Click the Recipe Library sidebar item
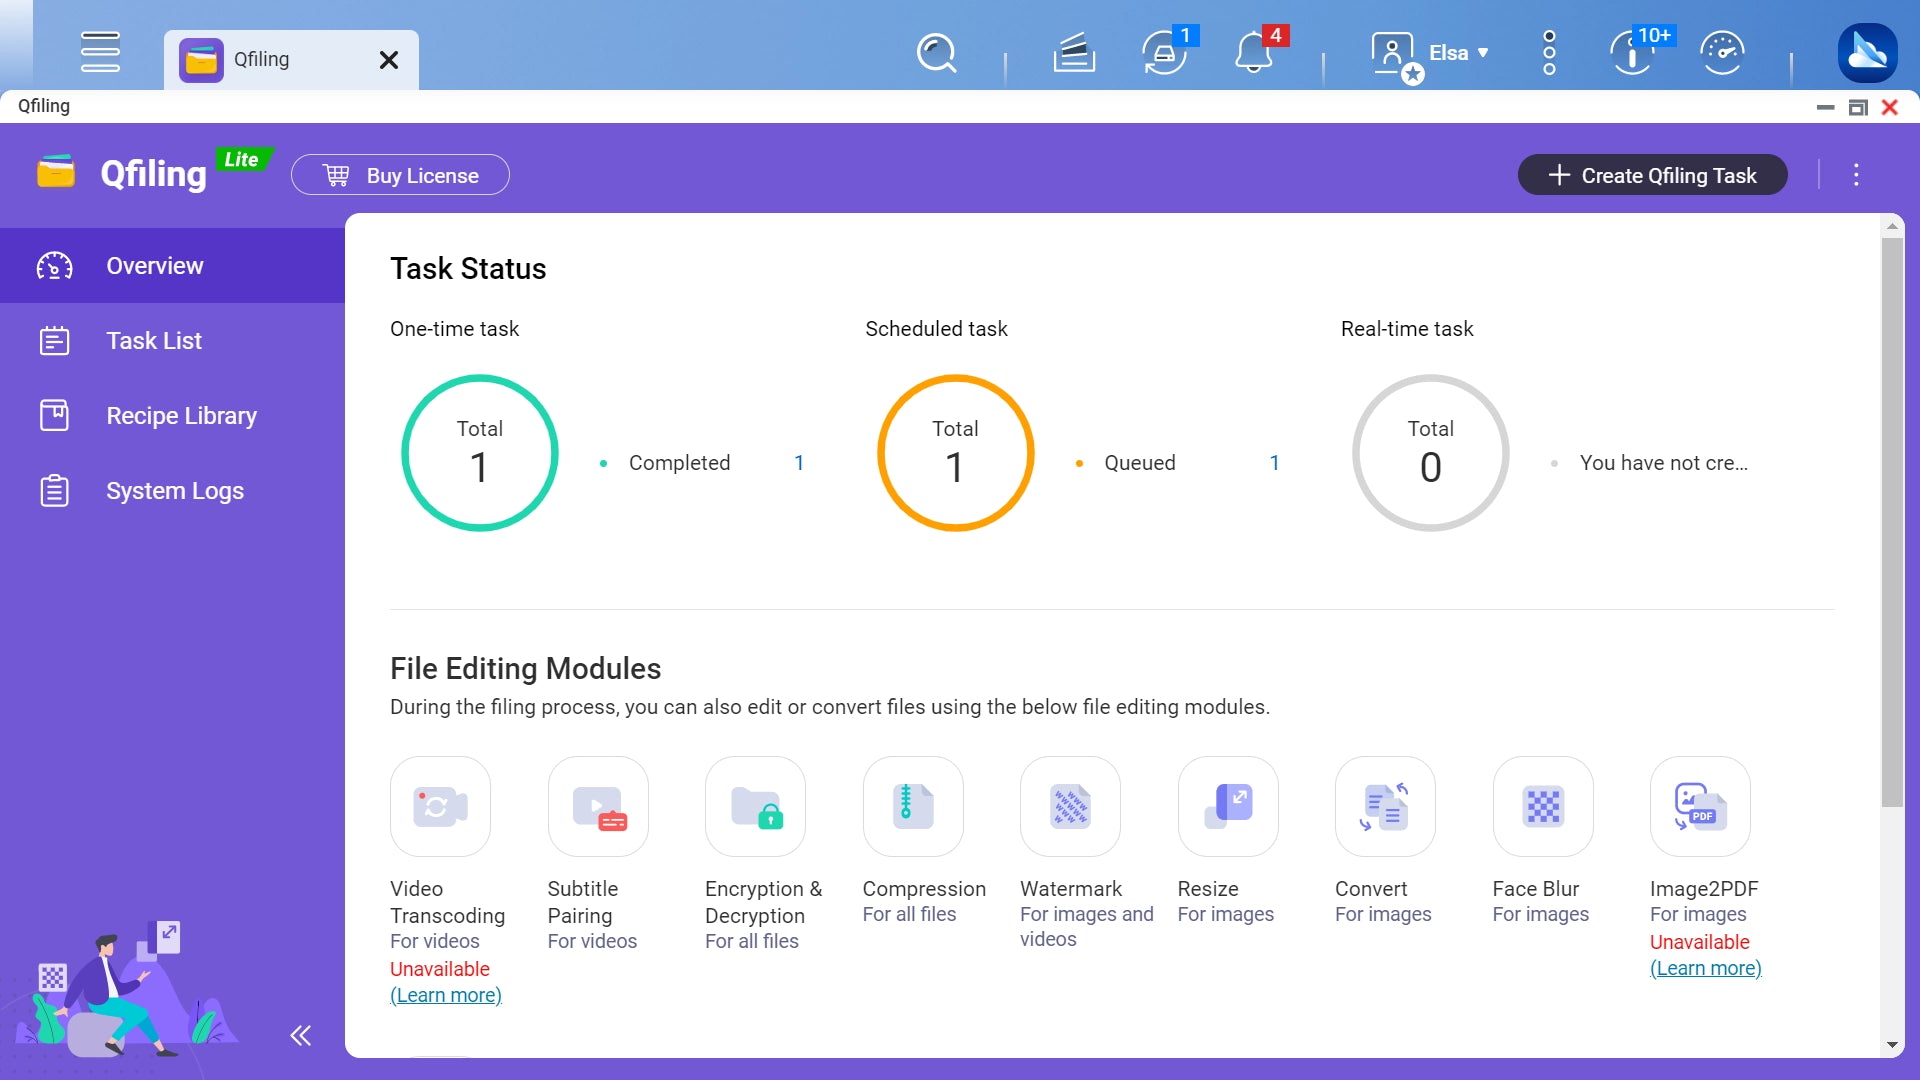The width and height of the screenshot is (1920, 1080). [x=182, y=415]
